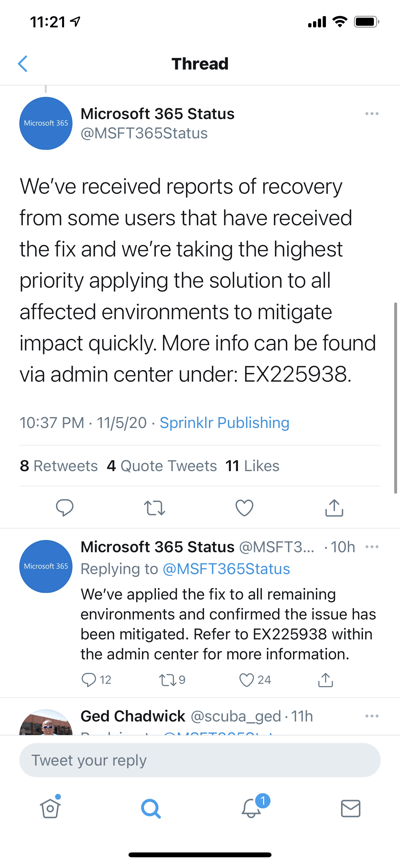
Task: View the 8 Retweets list
Action: [x=58, y=466]
